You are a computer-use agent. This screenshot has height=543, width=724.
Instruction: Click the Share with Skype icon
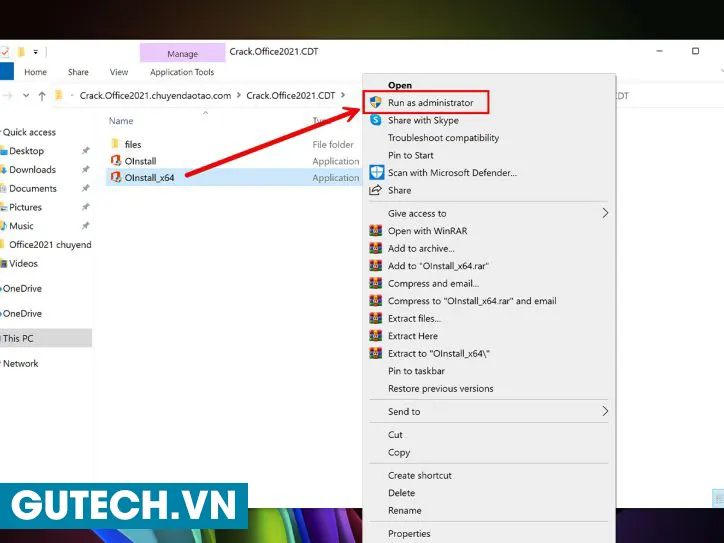(376, 120)
